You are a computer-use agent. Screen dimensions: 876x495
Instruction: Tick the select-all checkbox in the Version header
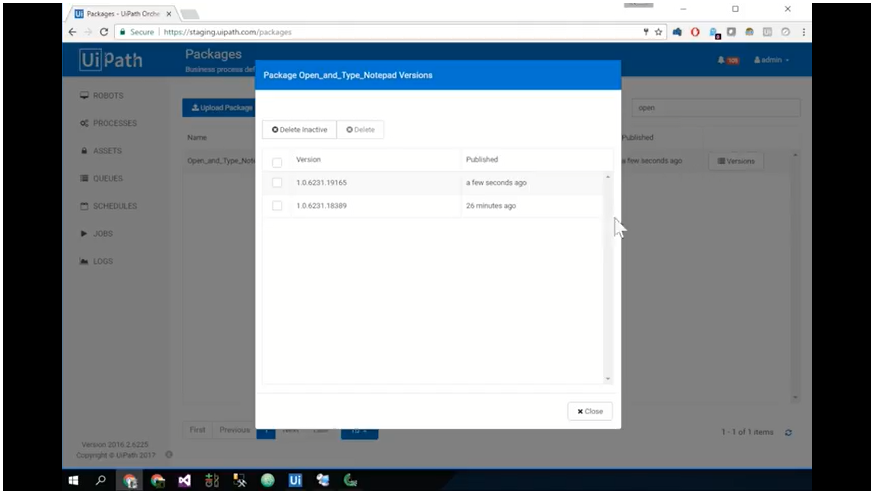[277, 163]
